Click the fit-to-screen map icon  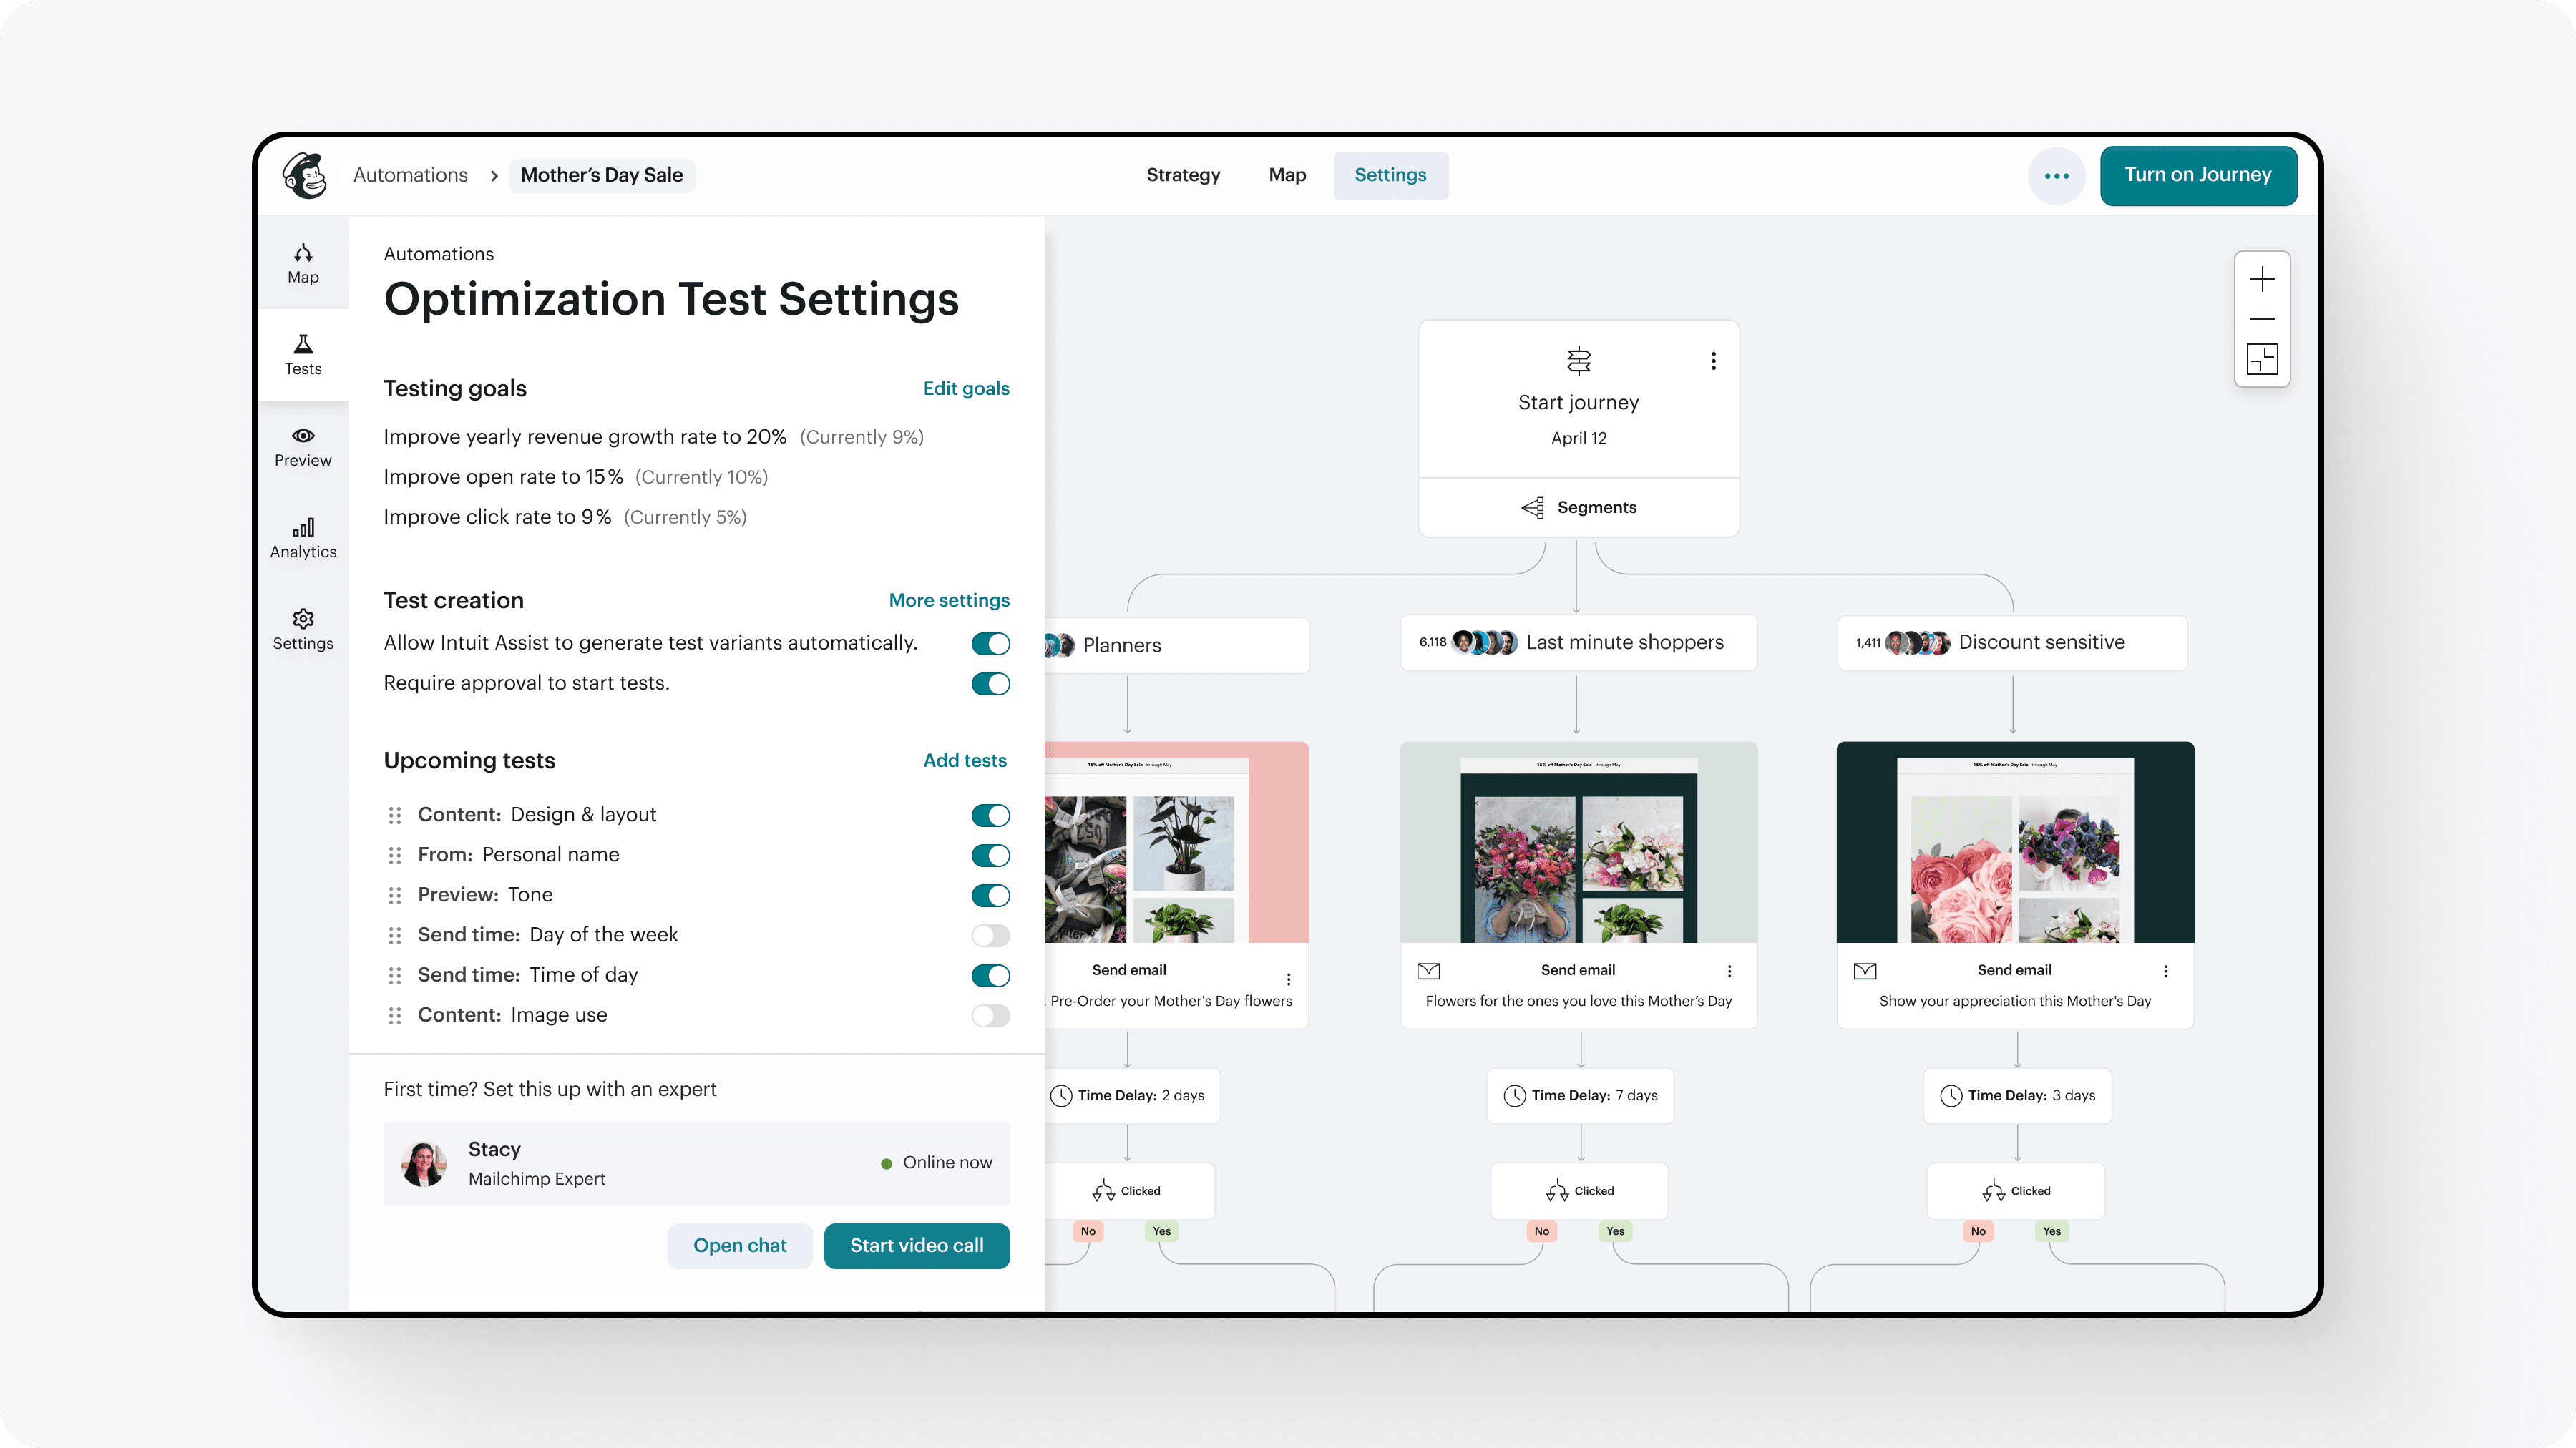point(2262,358)
